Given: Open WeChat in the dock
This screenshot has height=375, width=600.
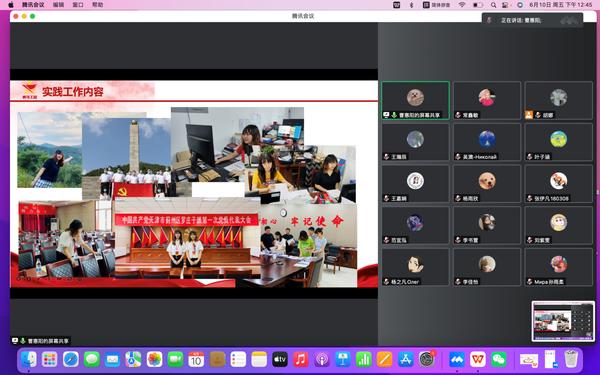Looking at the screenshot, I should pos(499,359).
